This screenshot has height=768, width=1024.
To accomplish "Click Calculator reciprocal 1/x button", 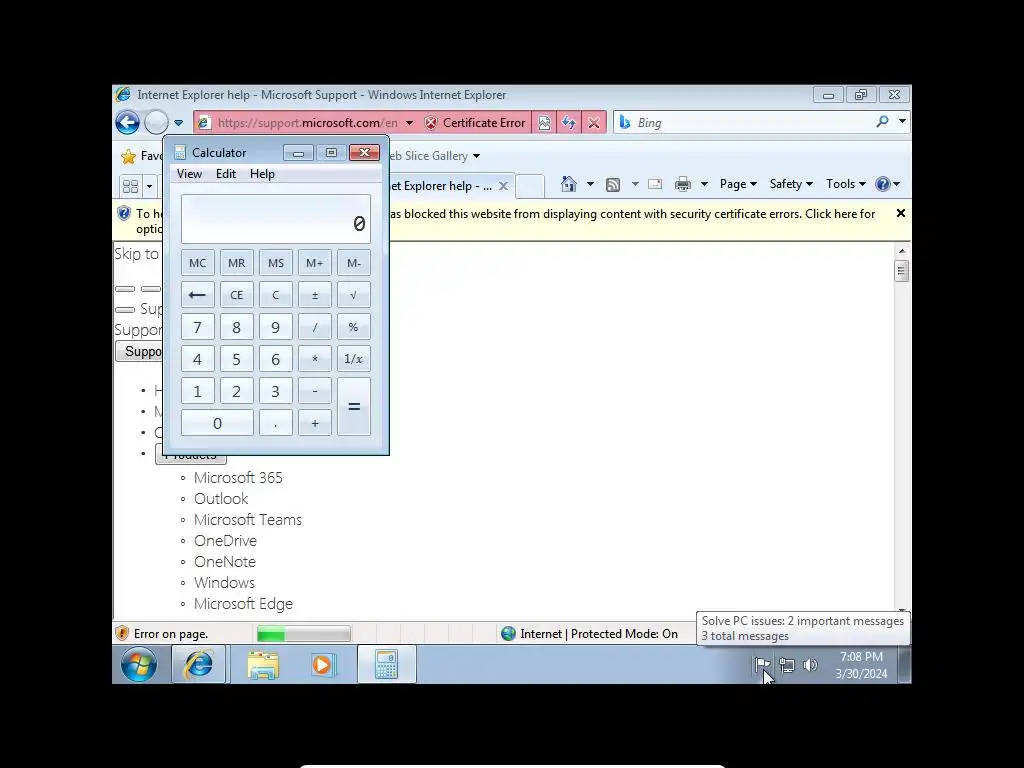I will [354, 359].
